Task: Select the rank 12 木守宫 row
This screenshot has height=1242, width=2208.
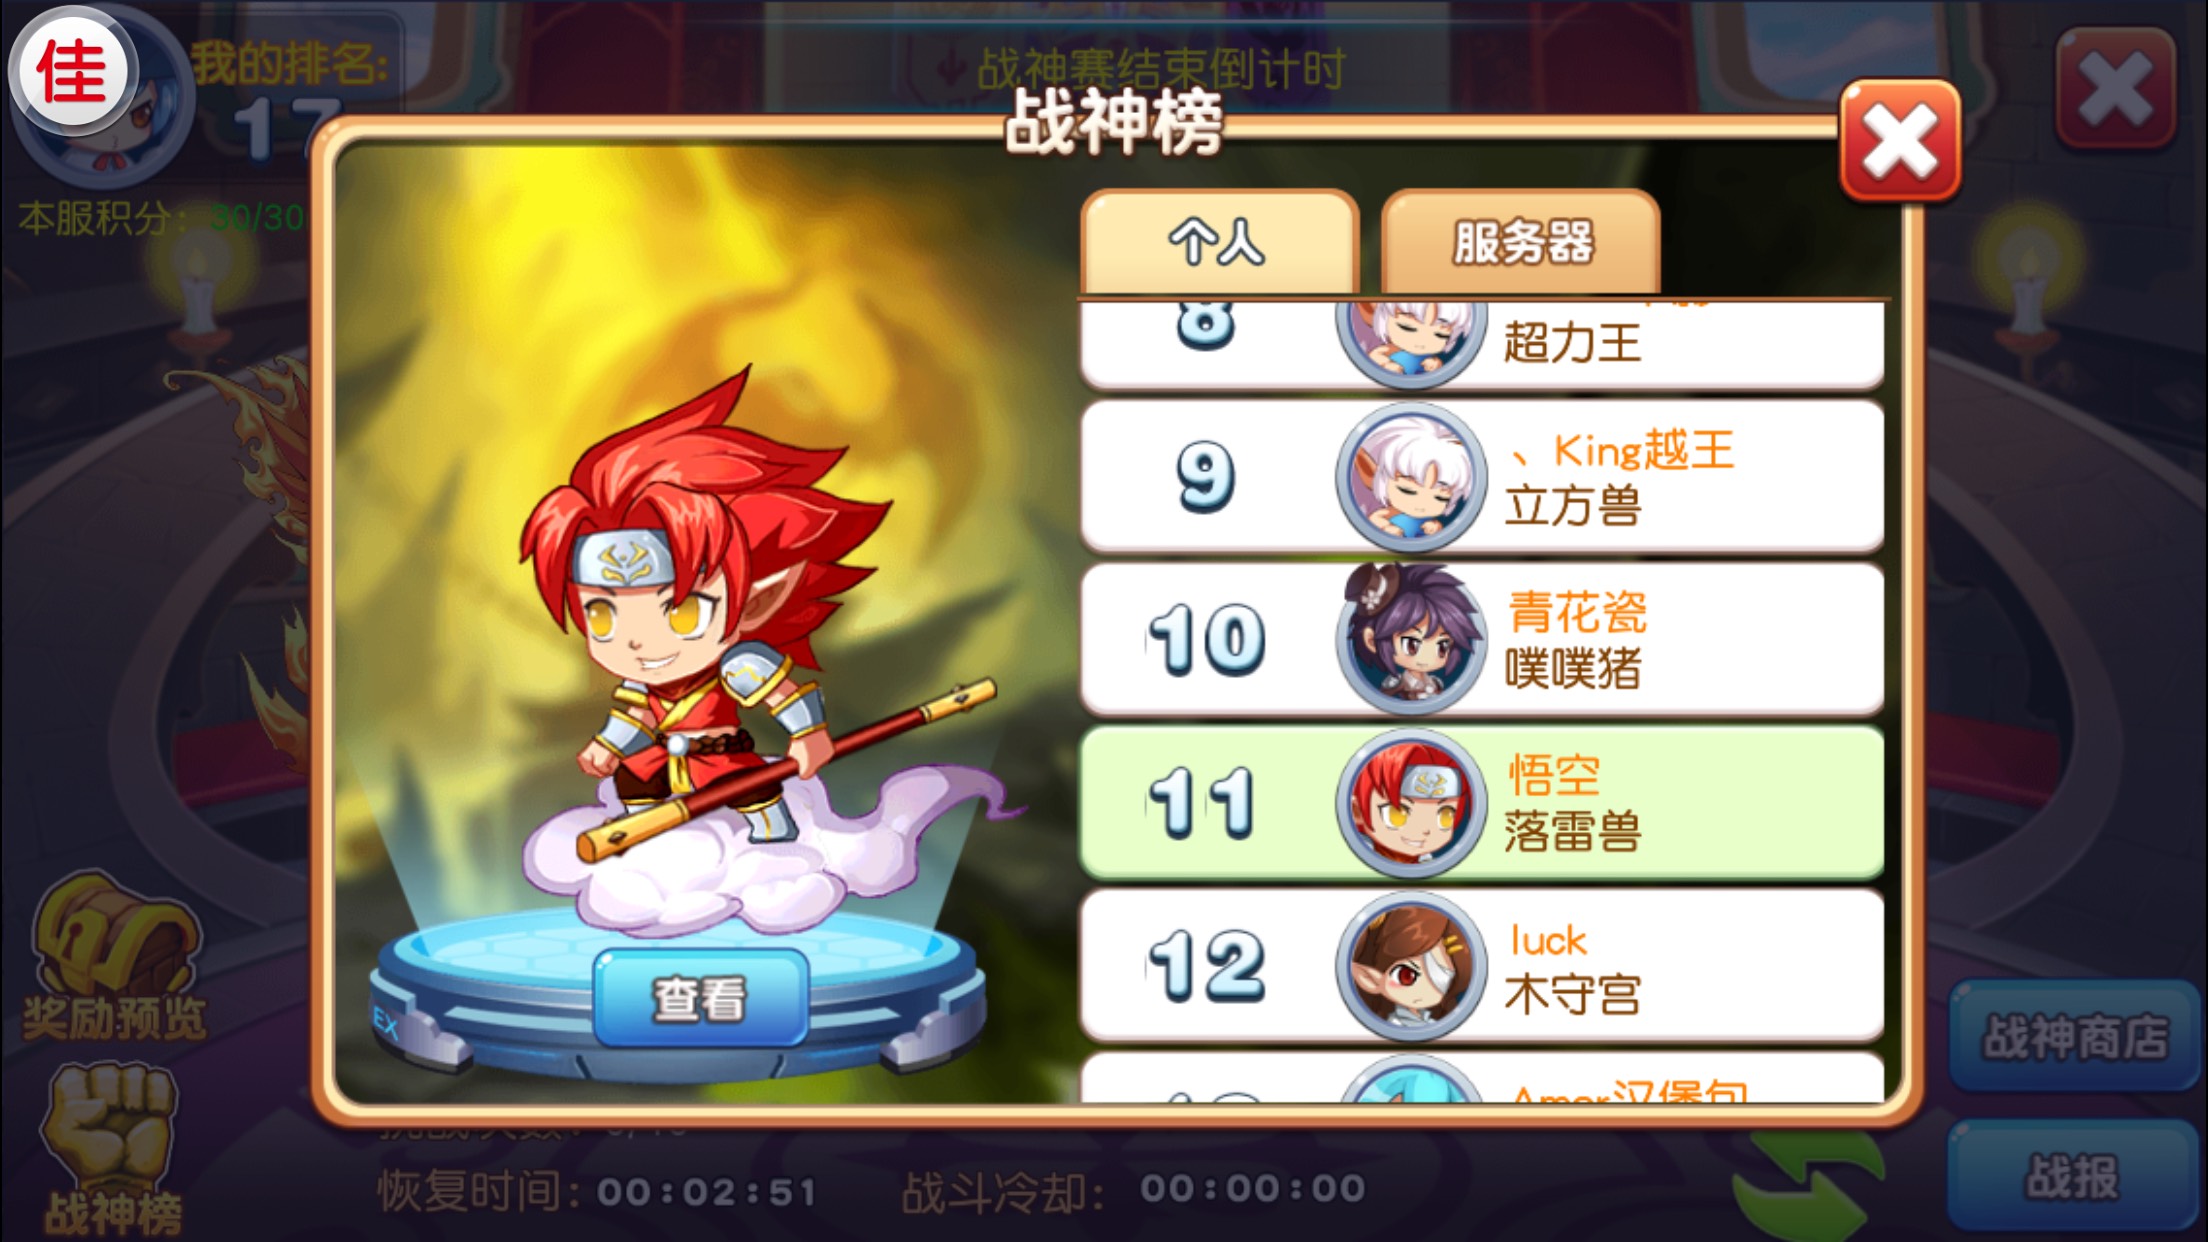Action: point(1482,965)
